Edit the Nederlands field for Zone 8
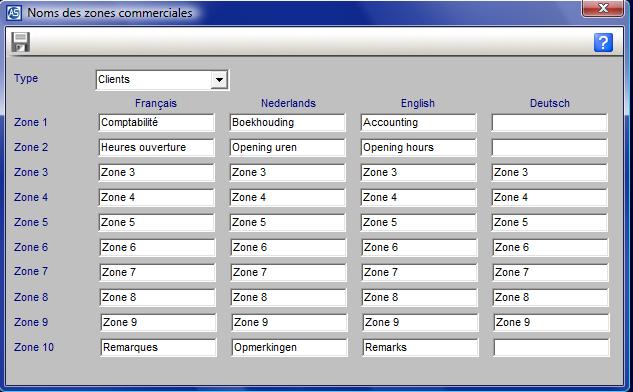The height and width of the screenshot is (392, 633). pos(288,298)
